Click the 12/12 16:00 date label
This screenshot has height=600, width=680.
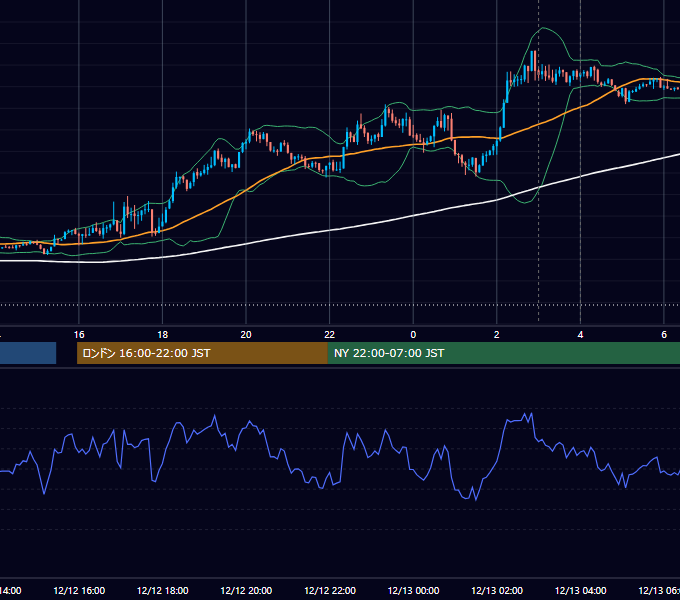(79, 590)
